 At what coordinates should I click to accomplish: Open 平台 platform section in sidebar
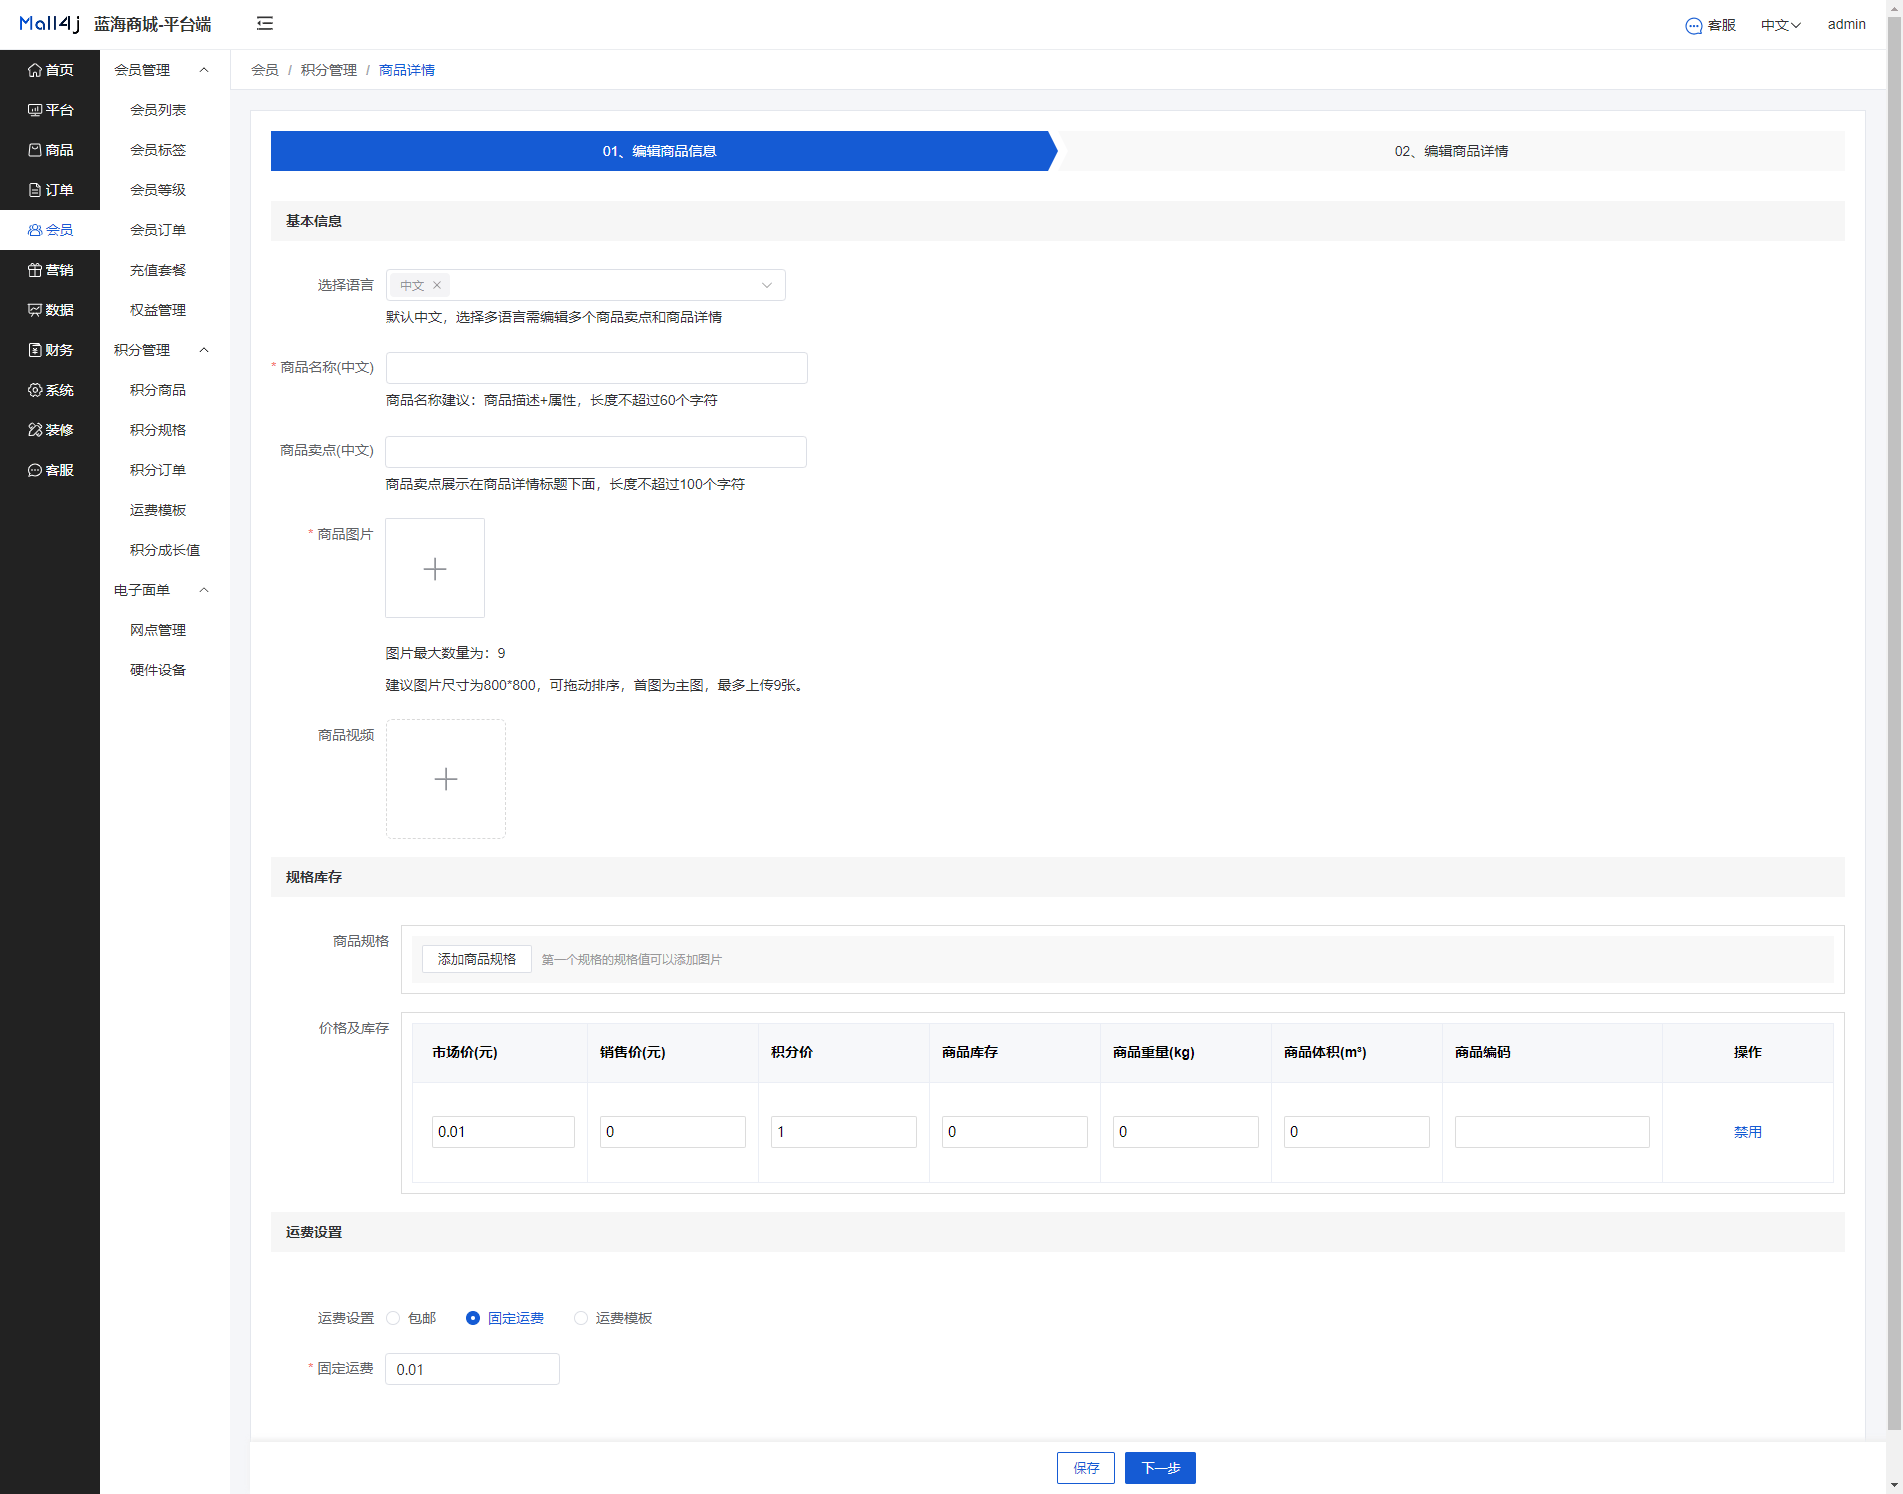[x=50, y=110]
